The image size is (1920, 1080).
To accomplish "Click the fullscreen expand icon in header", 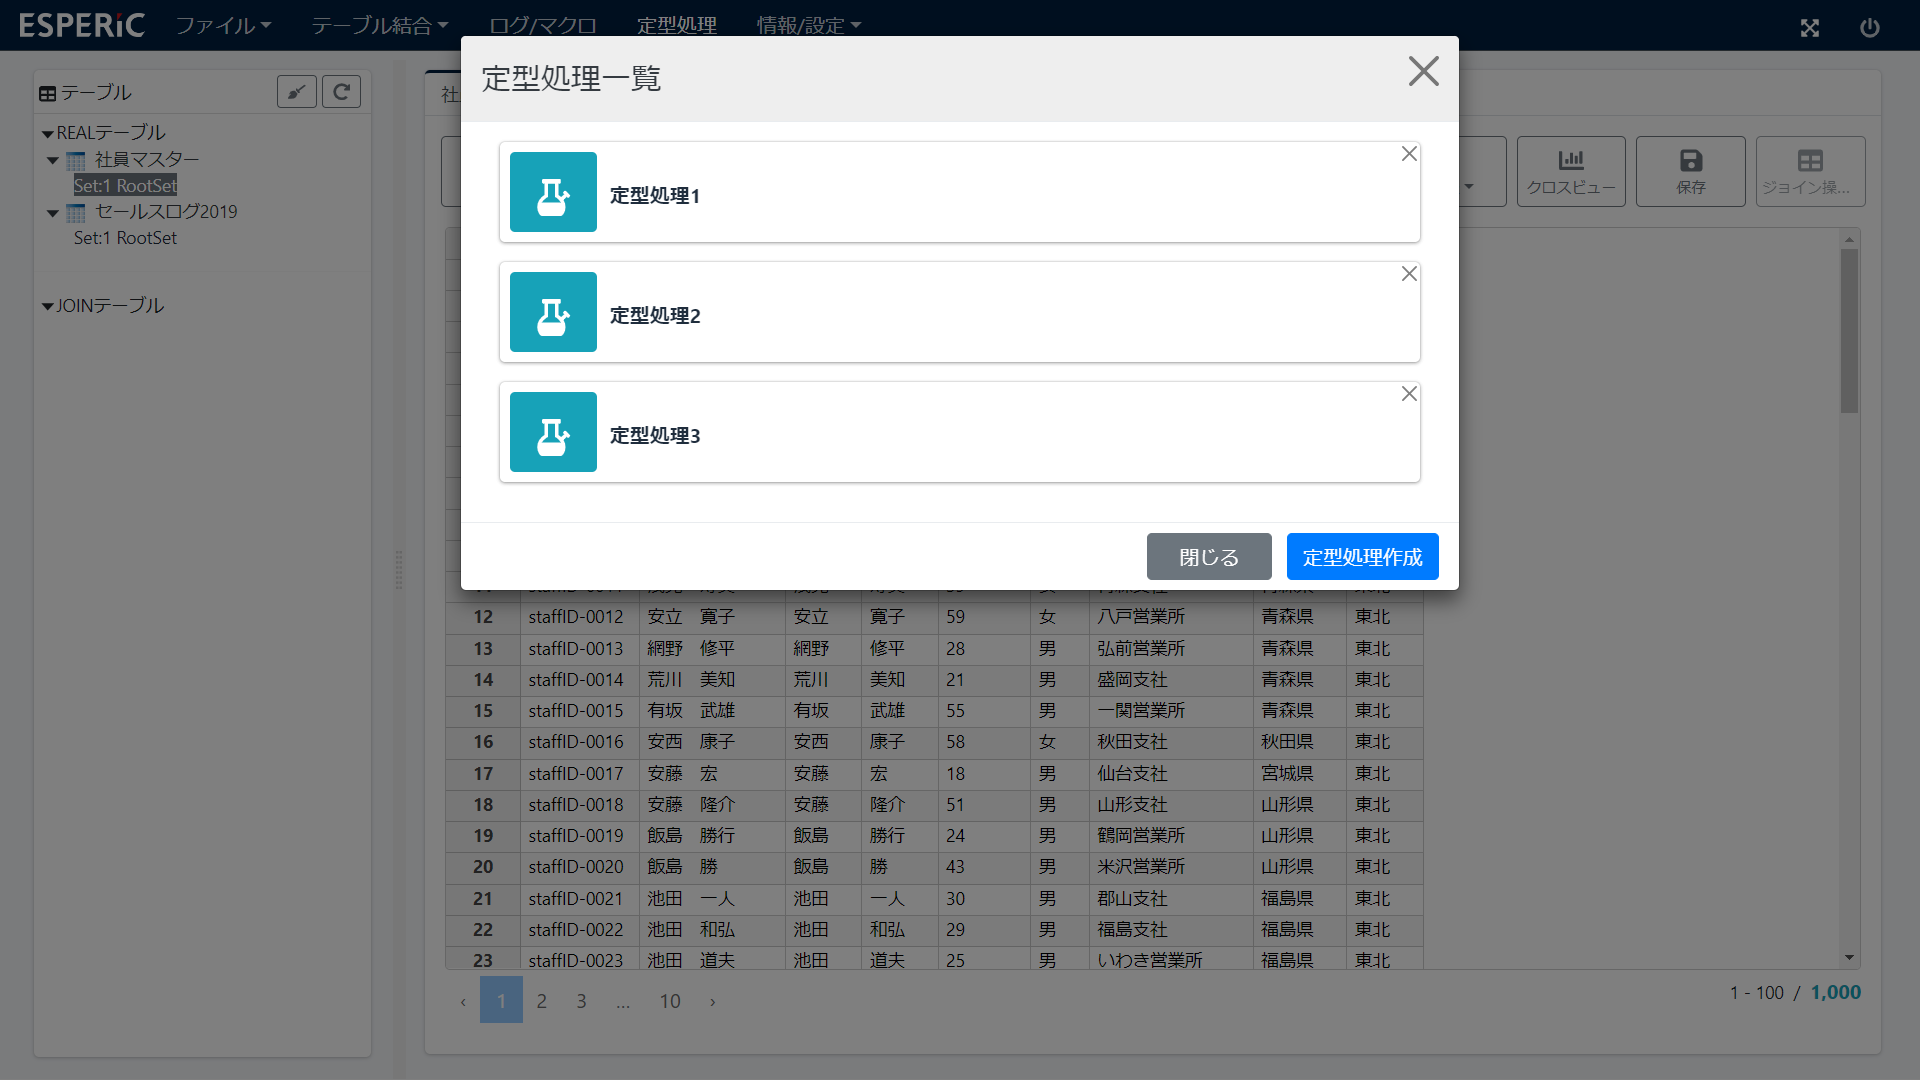I will click(1810, 28).
